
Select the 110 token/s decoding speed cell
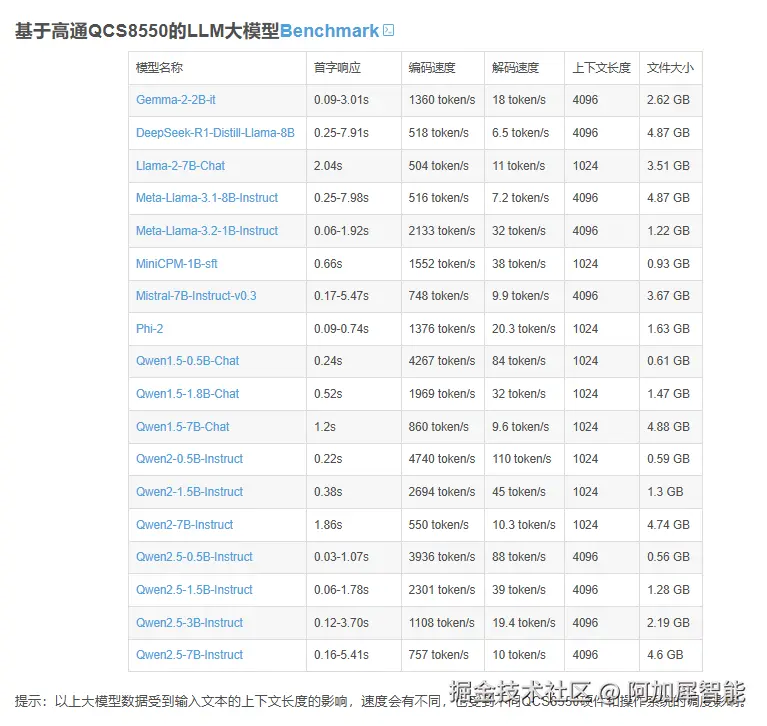pos(524,458)
